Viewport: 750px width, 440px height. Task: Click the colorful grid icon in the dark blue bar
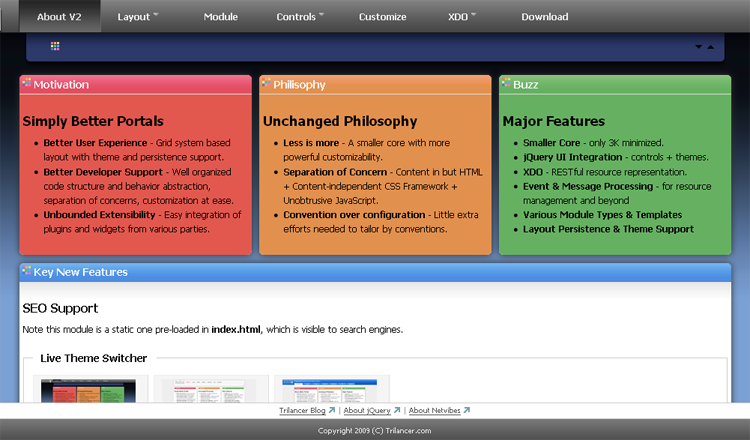55,46
